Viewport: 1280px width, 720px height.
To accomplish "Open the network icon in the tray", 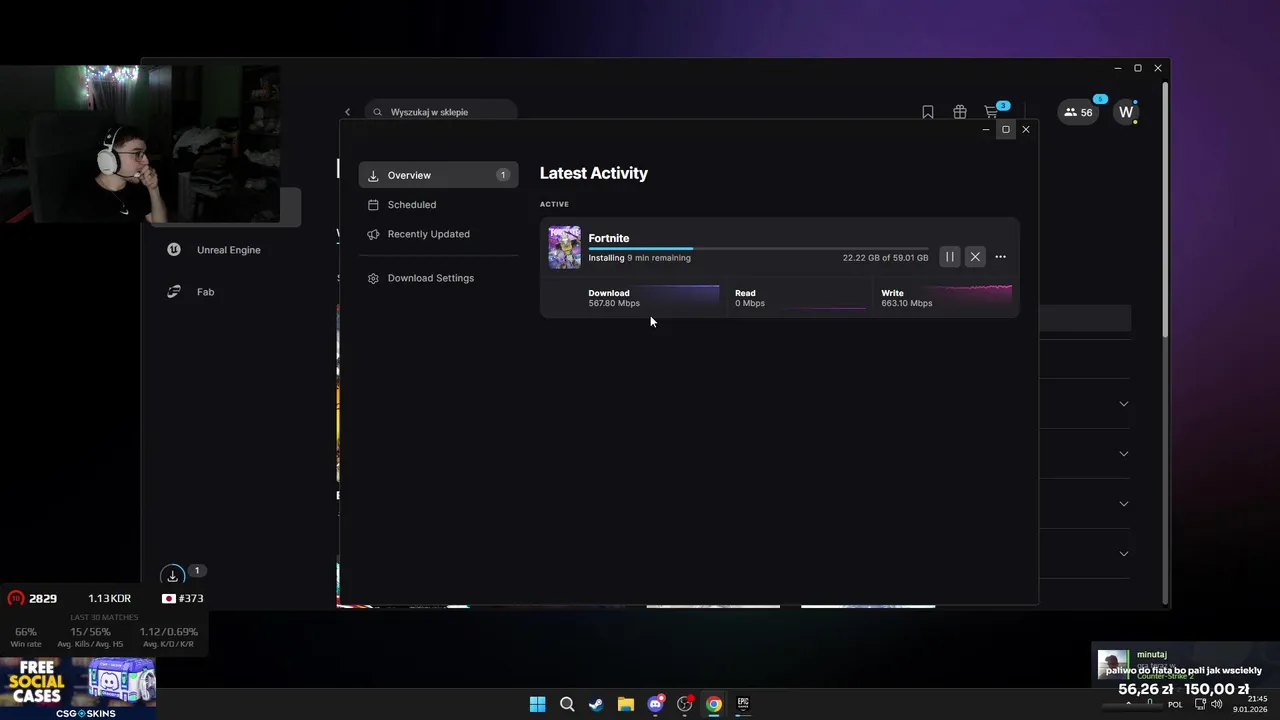I will (1201, 704).
